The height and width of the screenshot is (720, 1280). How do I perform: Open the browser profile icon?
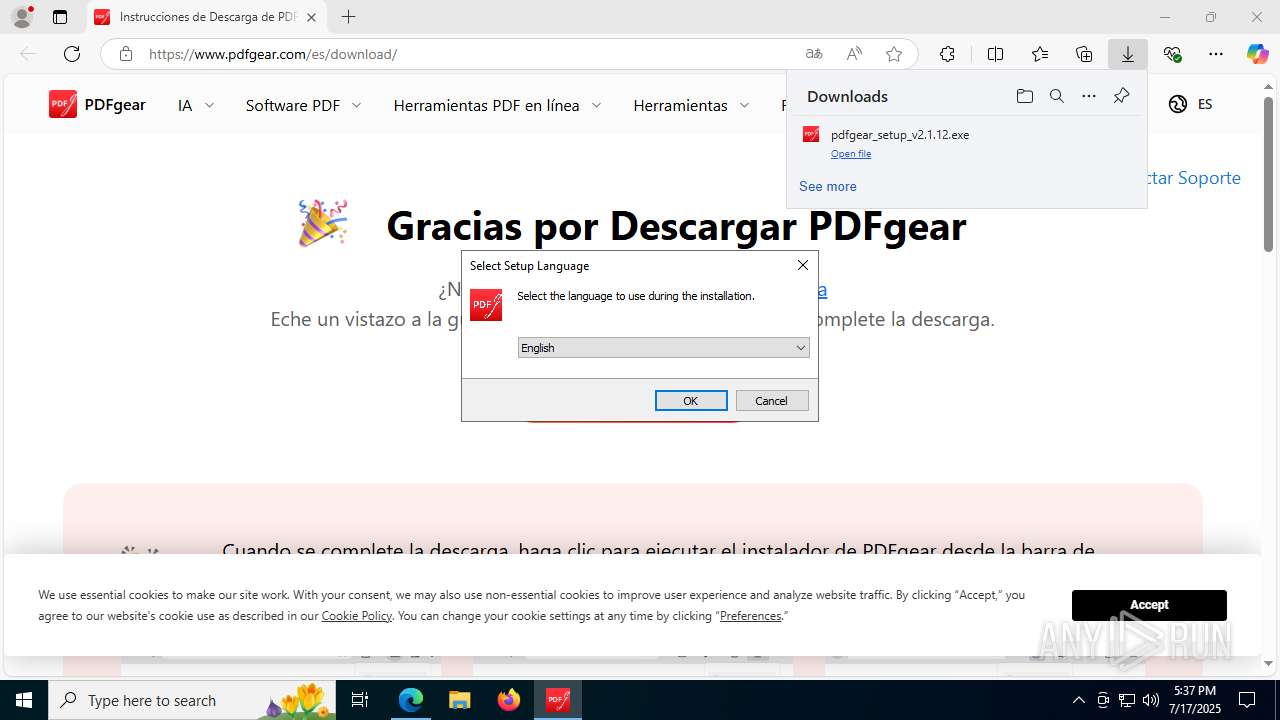22,17
